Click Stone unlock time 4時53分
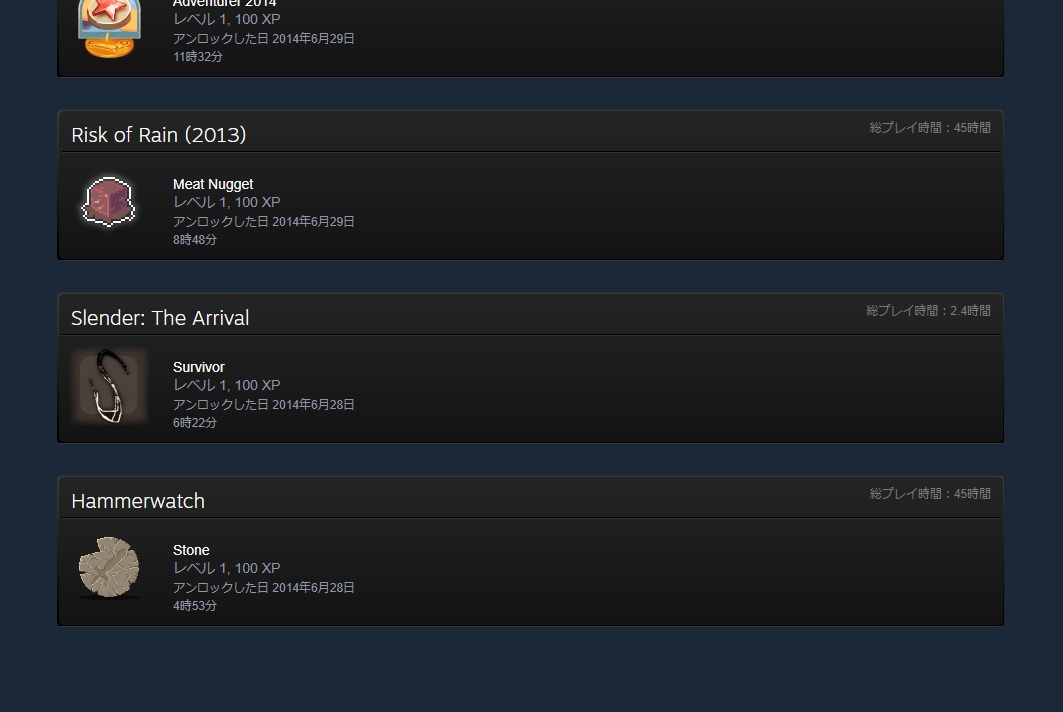1063x712 pixels. [x=195, y=606]
